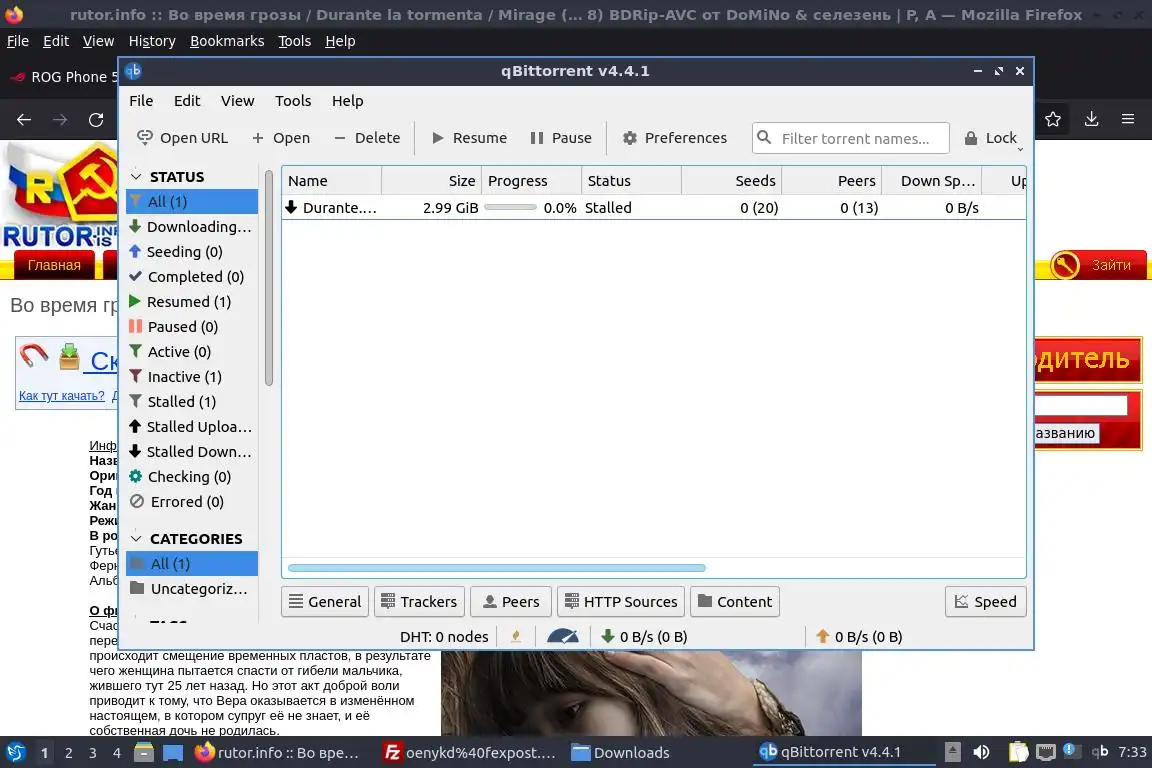This screenshot has width=1152, height=768.
Task: Click the sidebar vertical scrollbar
Action: point(269,278)
